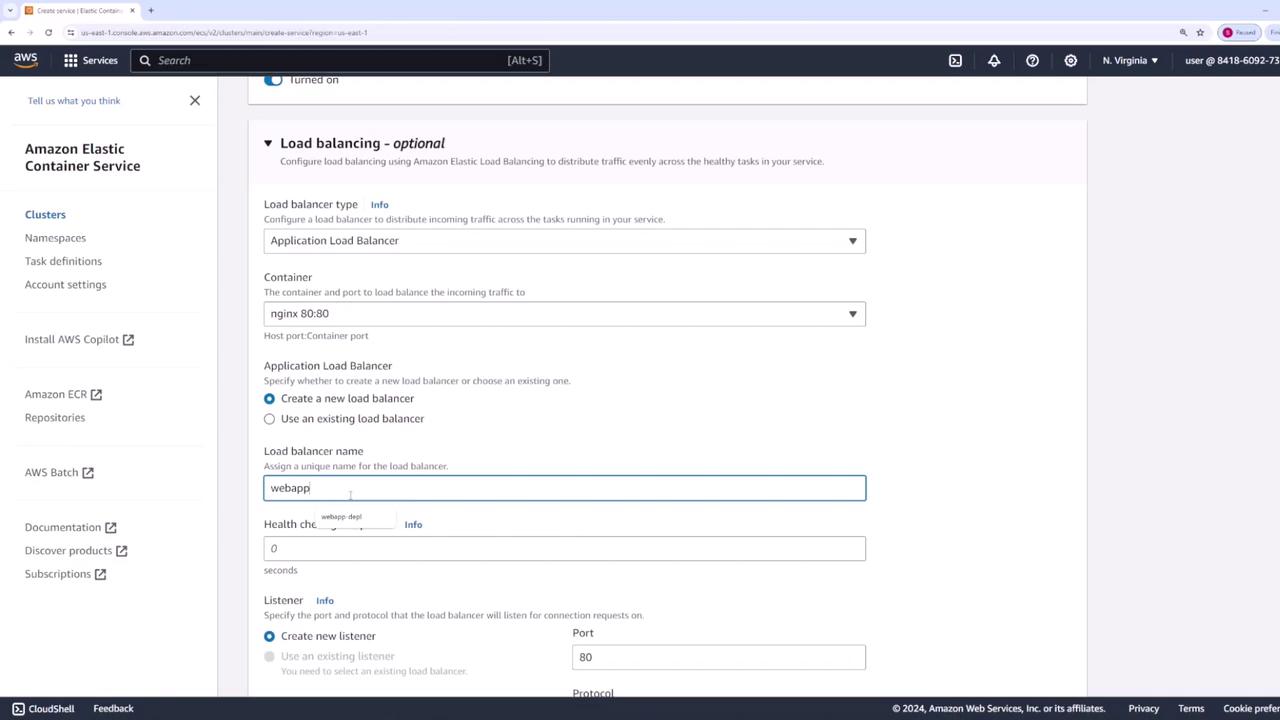Open the console settings gear
This screenshot has width=1280, height=720.
coord(1070,60)
